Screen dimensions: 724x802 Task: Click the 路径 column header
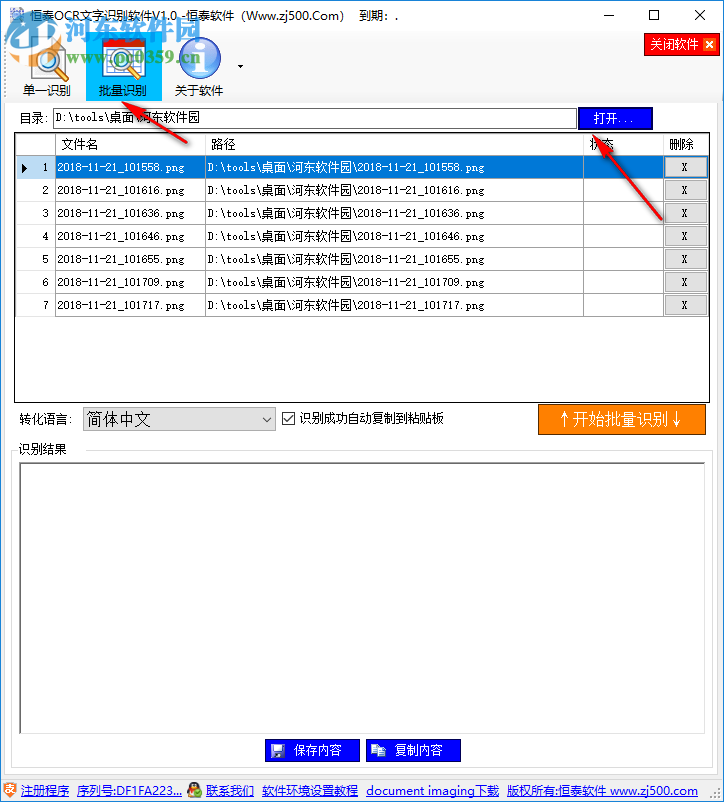coord(394,145)
